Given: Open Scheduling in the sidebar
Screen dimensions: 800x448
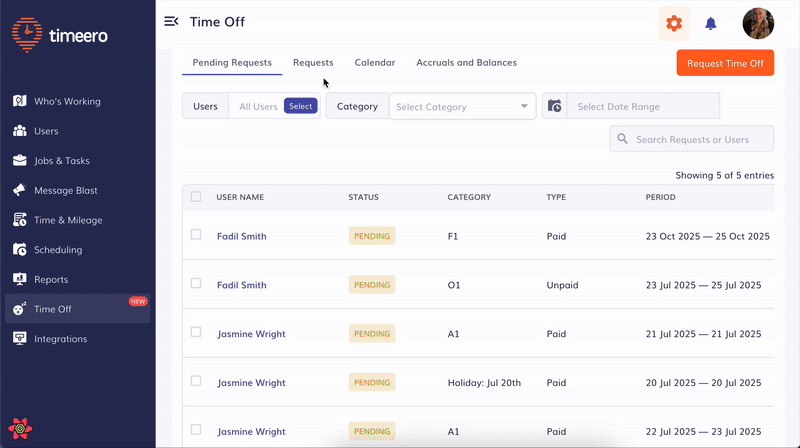Looking at the screenshot, I should (58, 249).
